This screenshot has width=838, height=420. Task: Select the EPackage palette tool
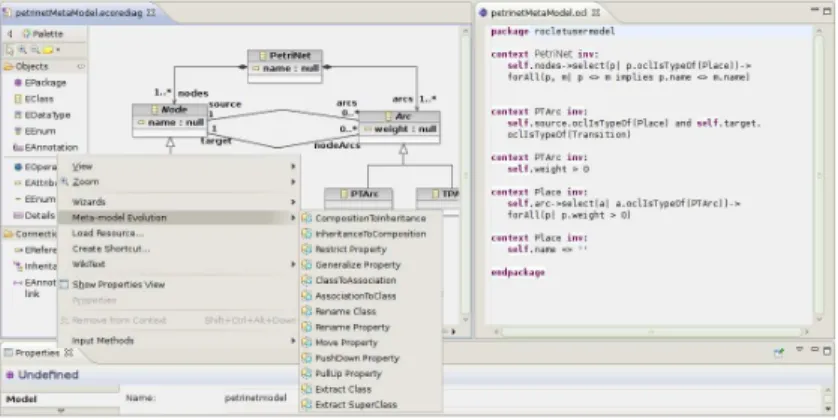click(40, 83)
